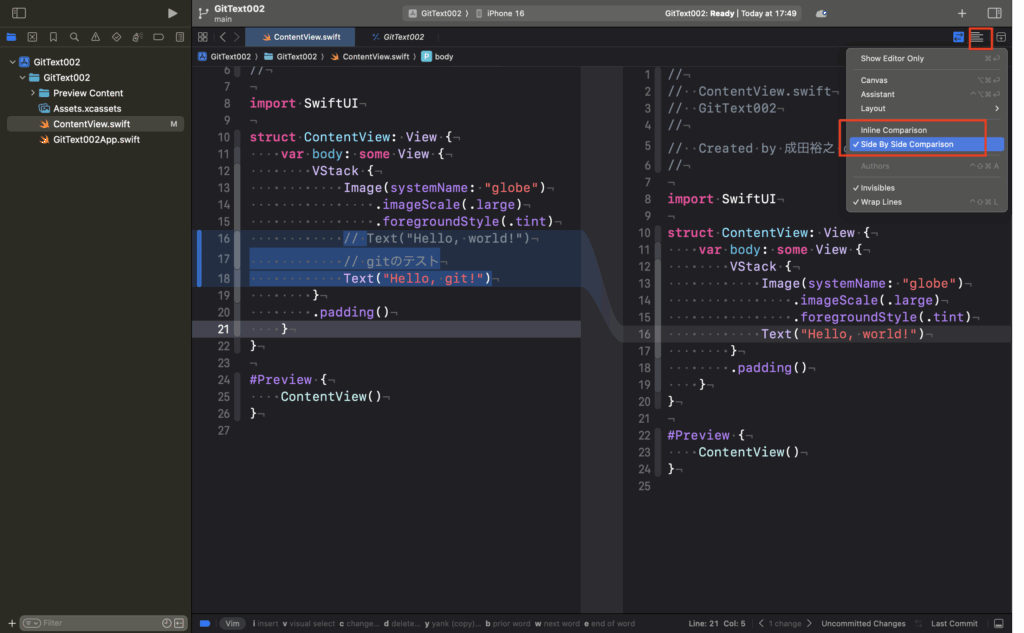The width and height of the screenshot is (1024, 633).
Task: Click GitText002 folder in jump bar
Action: pos(290,57)
